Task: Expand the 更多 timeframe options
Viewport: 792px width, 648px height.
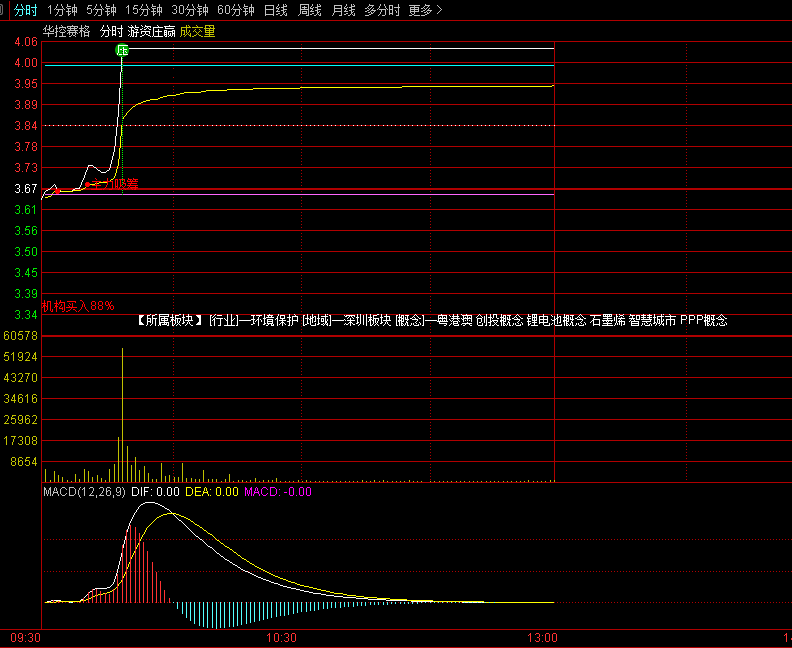Action: tap(425, 10)
